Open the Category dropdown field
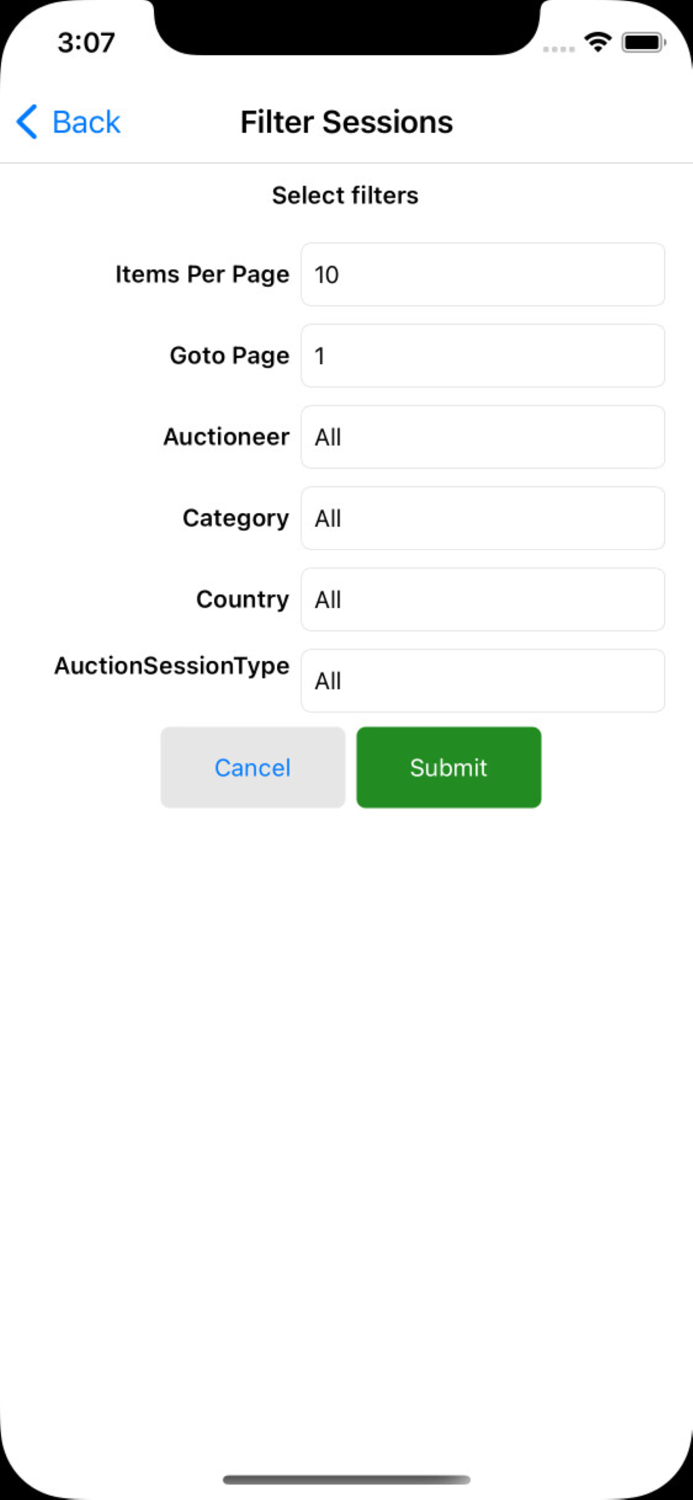 point(483,518)
